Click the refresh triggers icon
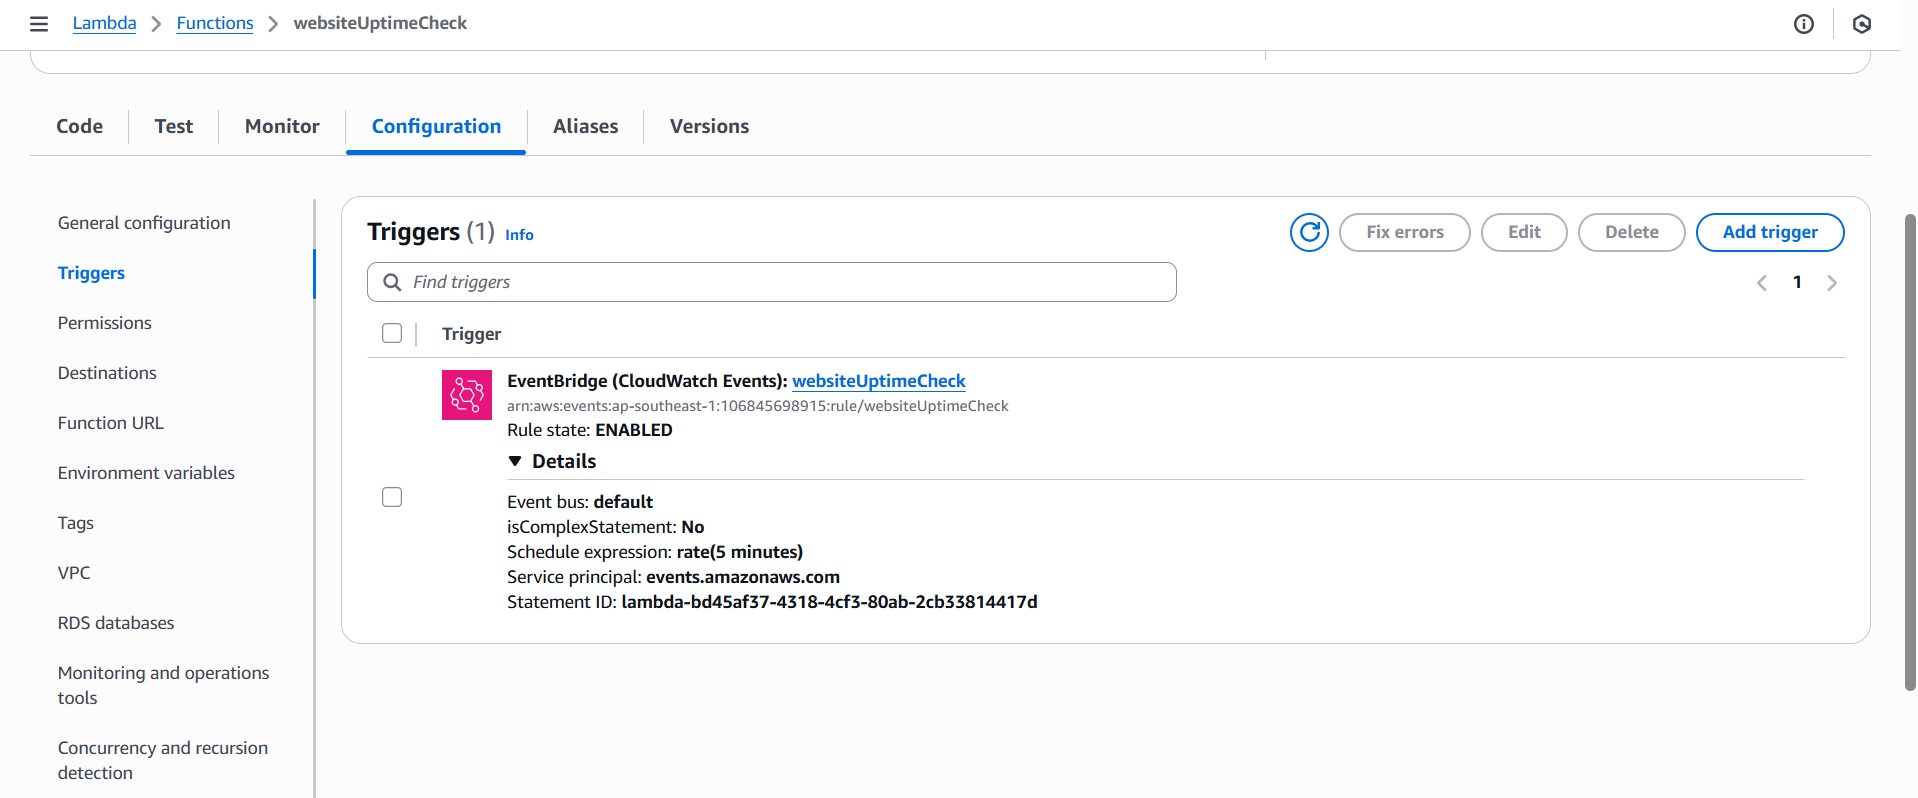This screenshot has width=1918, height=798. pyautogui.click(x=1309, y=232)
